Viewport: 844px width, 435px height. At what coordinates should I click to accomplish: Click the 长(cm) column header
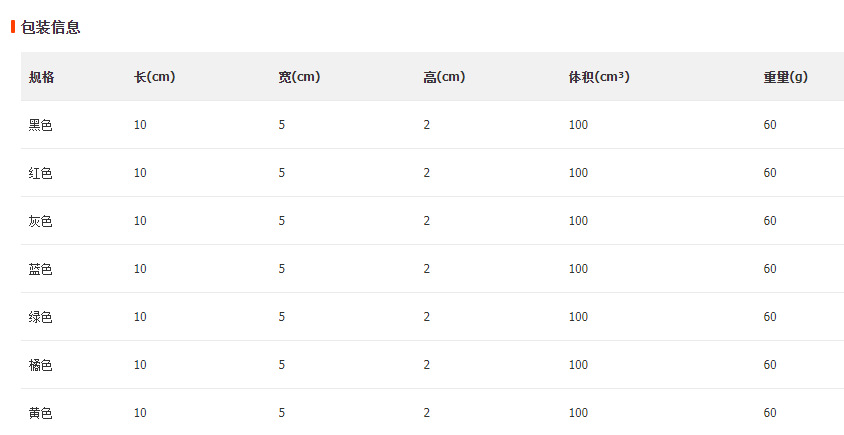pyautogui.click(x=154, y=77)
